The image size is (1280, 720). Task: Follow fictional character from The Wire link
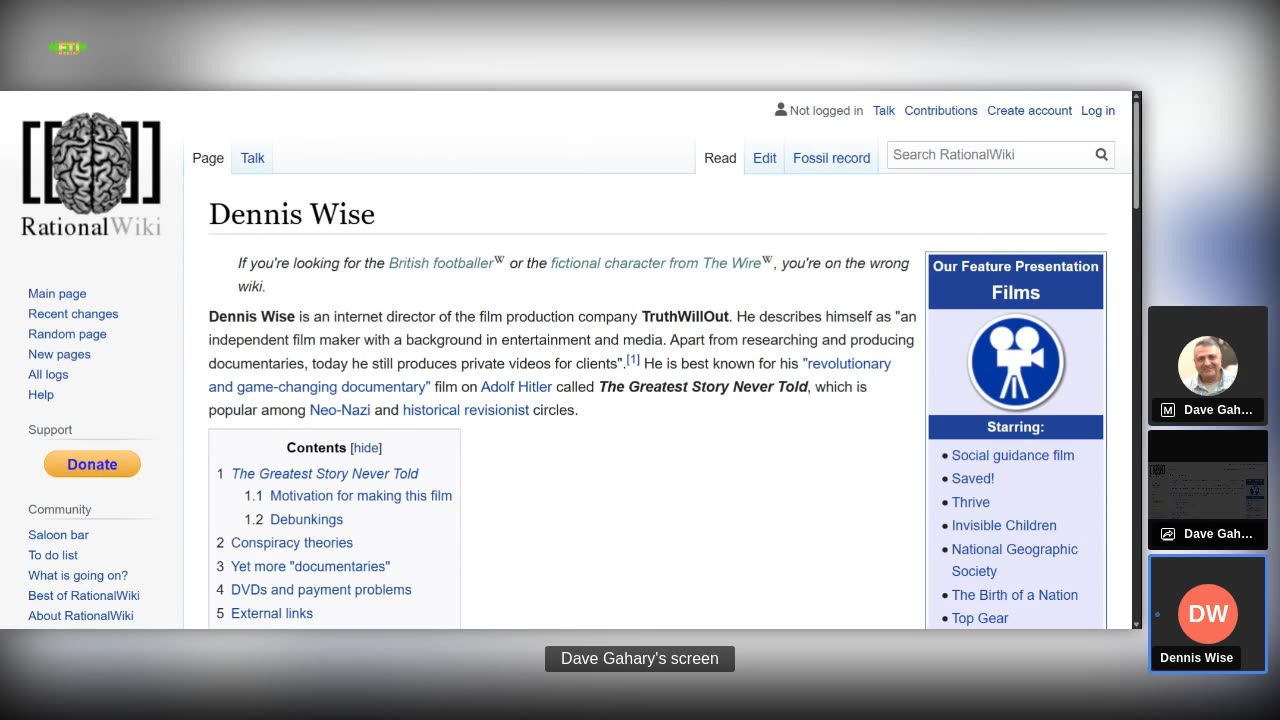point(656,263)
